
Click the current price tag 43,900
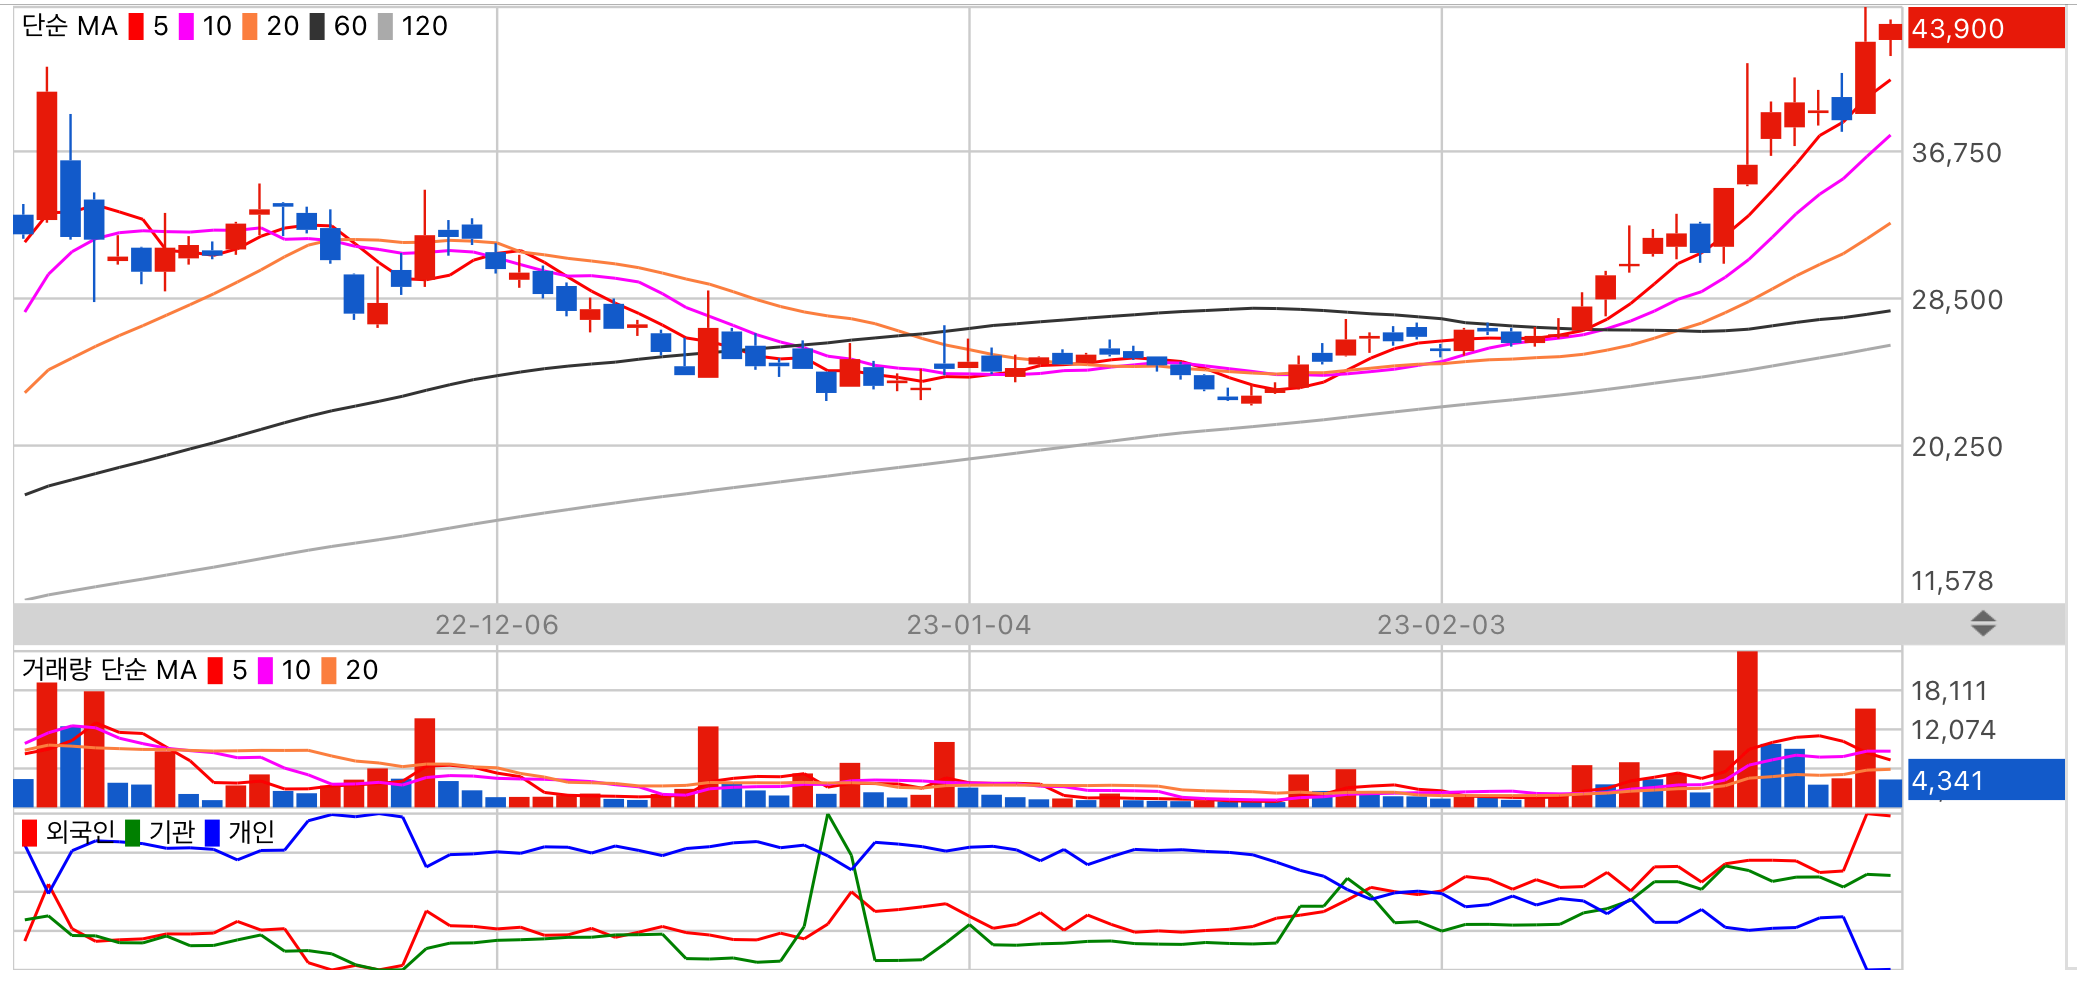pyautogui.click(x=1986, y=28)
